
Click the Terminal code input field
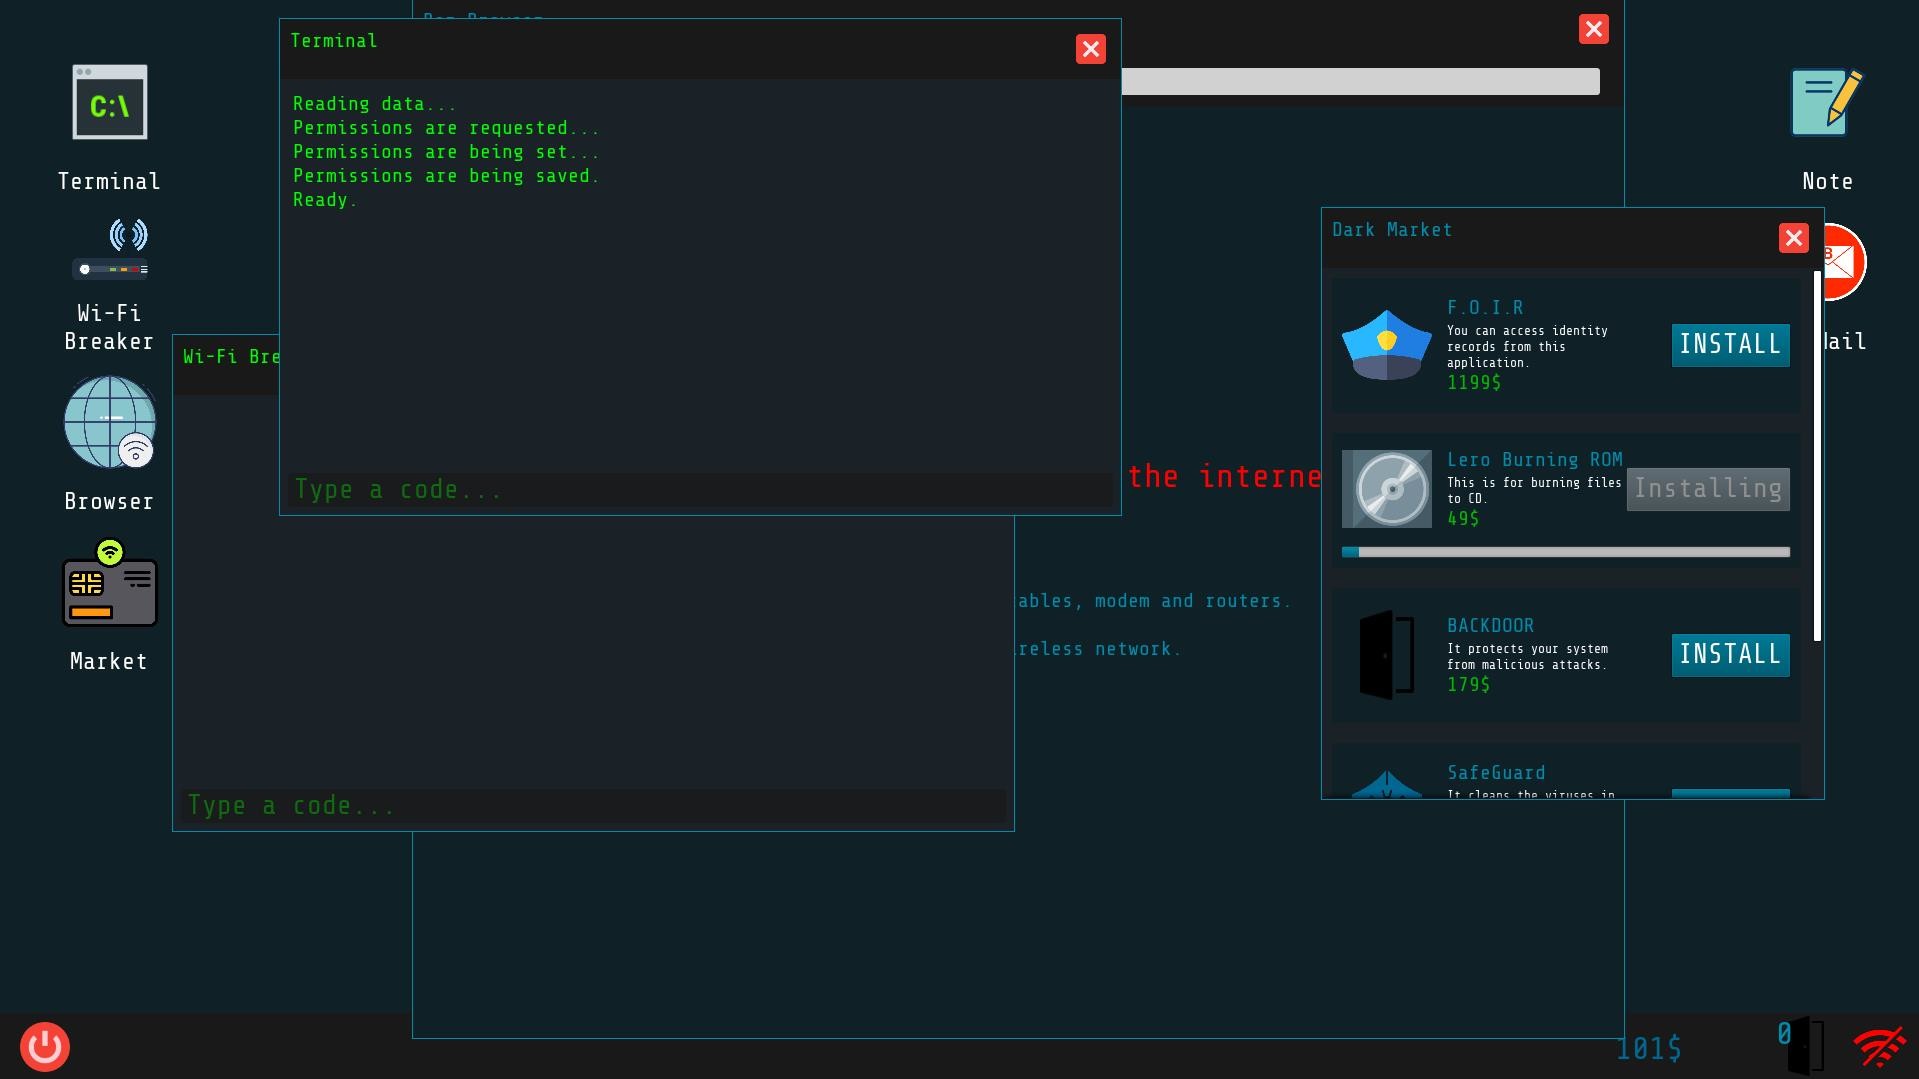click(699, 489)
